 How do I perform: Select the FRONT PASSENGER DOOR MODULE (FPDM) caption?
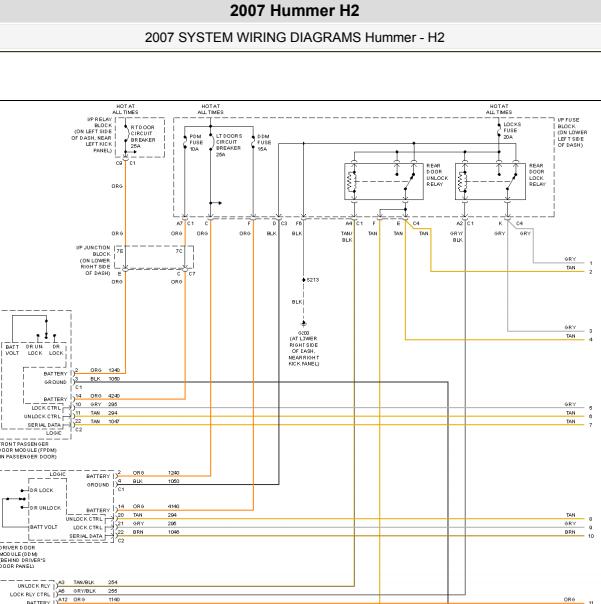point(28,450)
